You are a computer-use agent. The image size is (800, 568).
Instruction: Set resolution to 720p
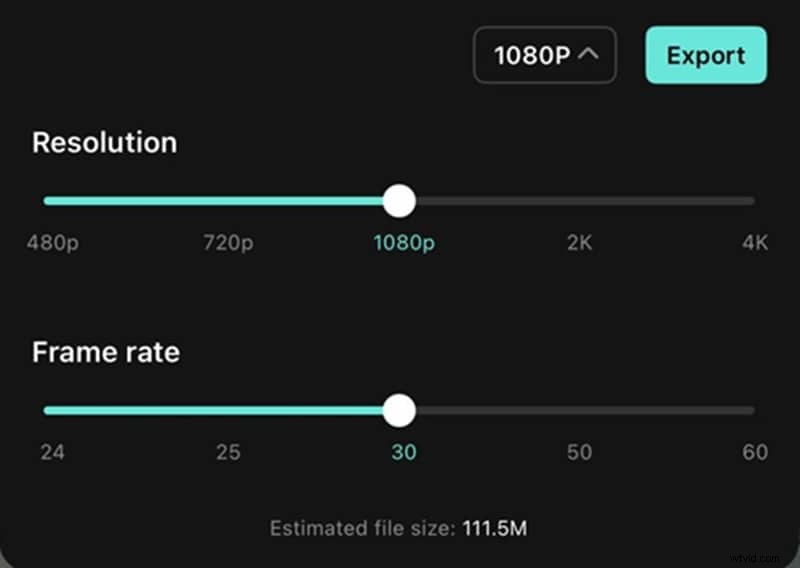tap(228, 243)
